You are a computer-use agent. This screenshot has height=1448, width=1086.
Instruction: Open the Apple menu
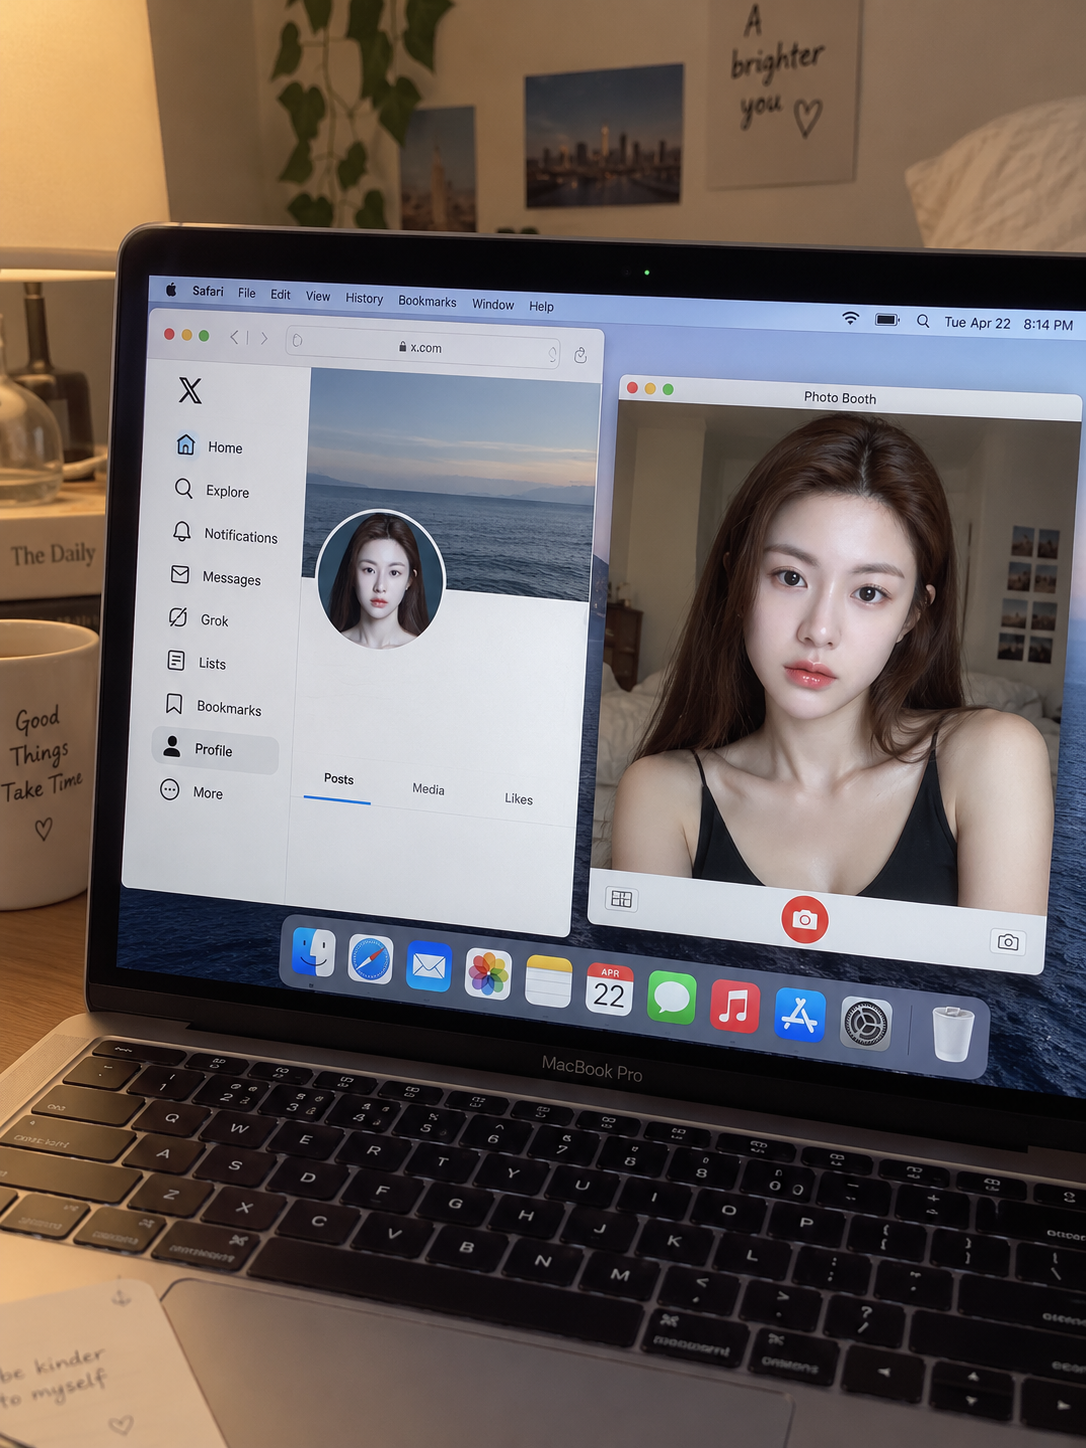171,290
